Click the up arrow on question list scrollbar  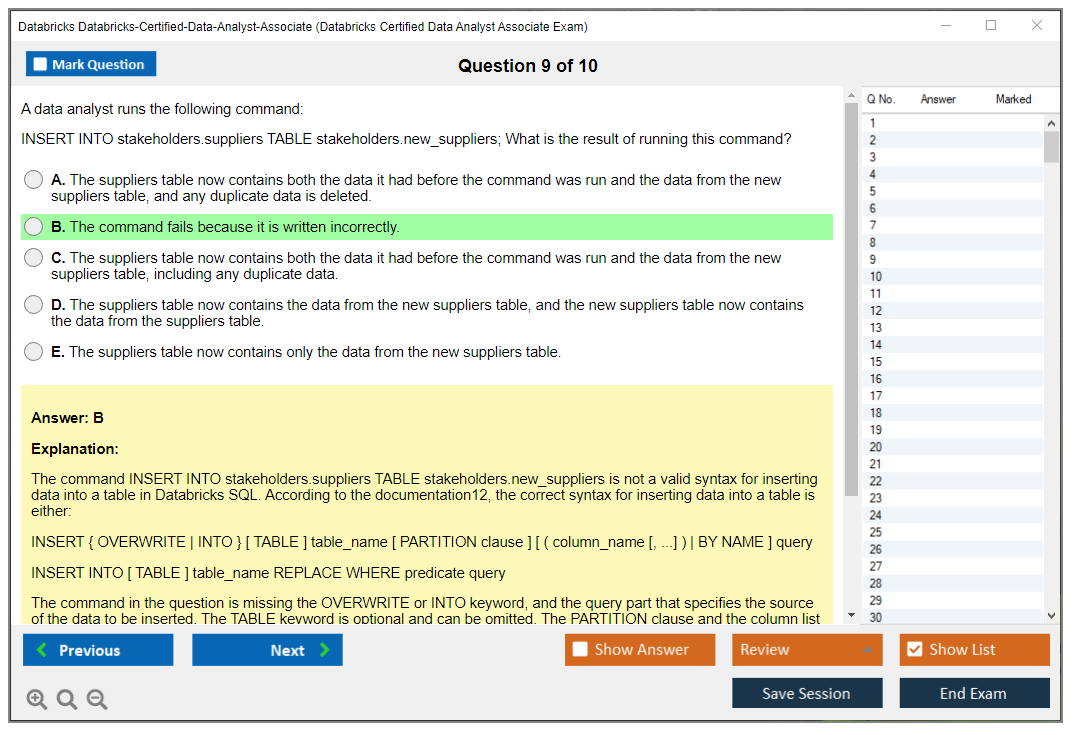pyautogui.click(x=1052, y=122)
